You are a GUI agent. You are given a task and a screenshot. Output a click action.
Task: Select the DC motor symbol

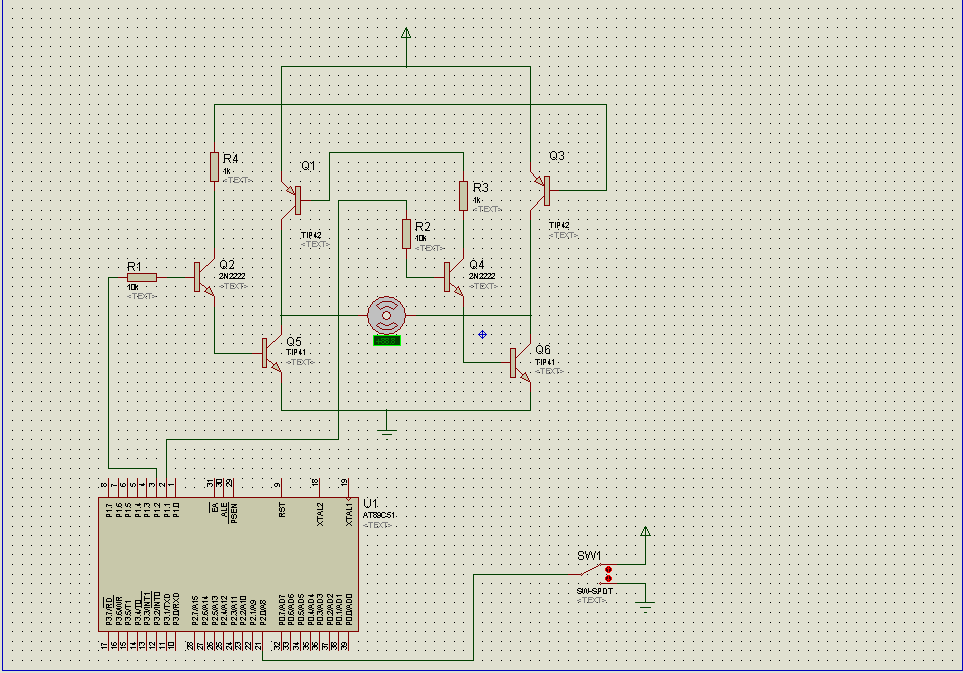click(x=386, y=315)
